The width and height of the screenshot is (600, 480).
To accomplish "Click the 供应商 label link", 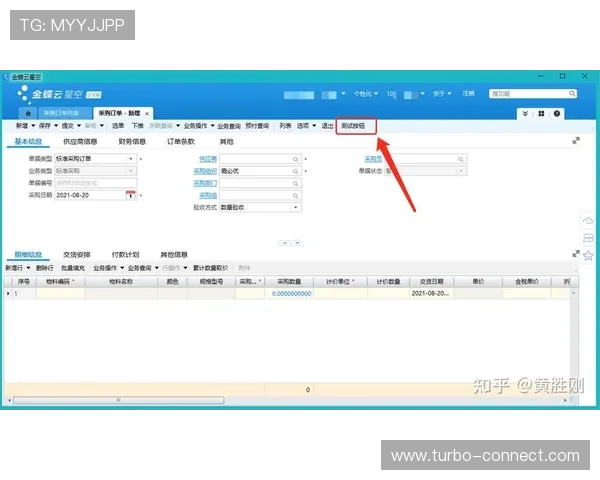I will click(x=208, y=159).
